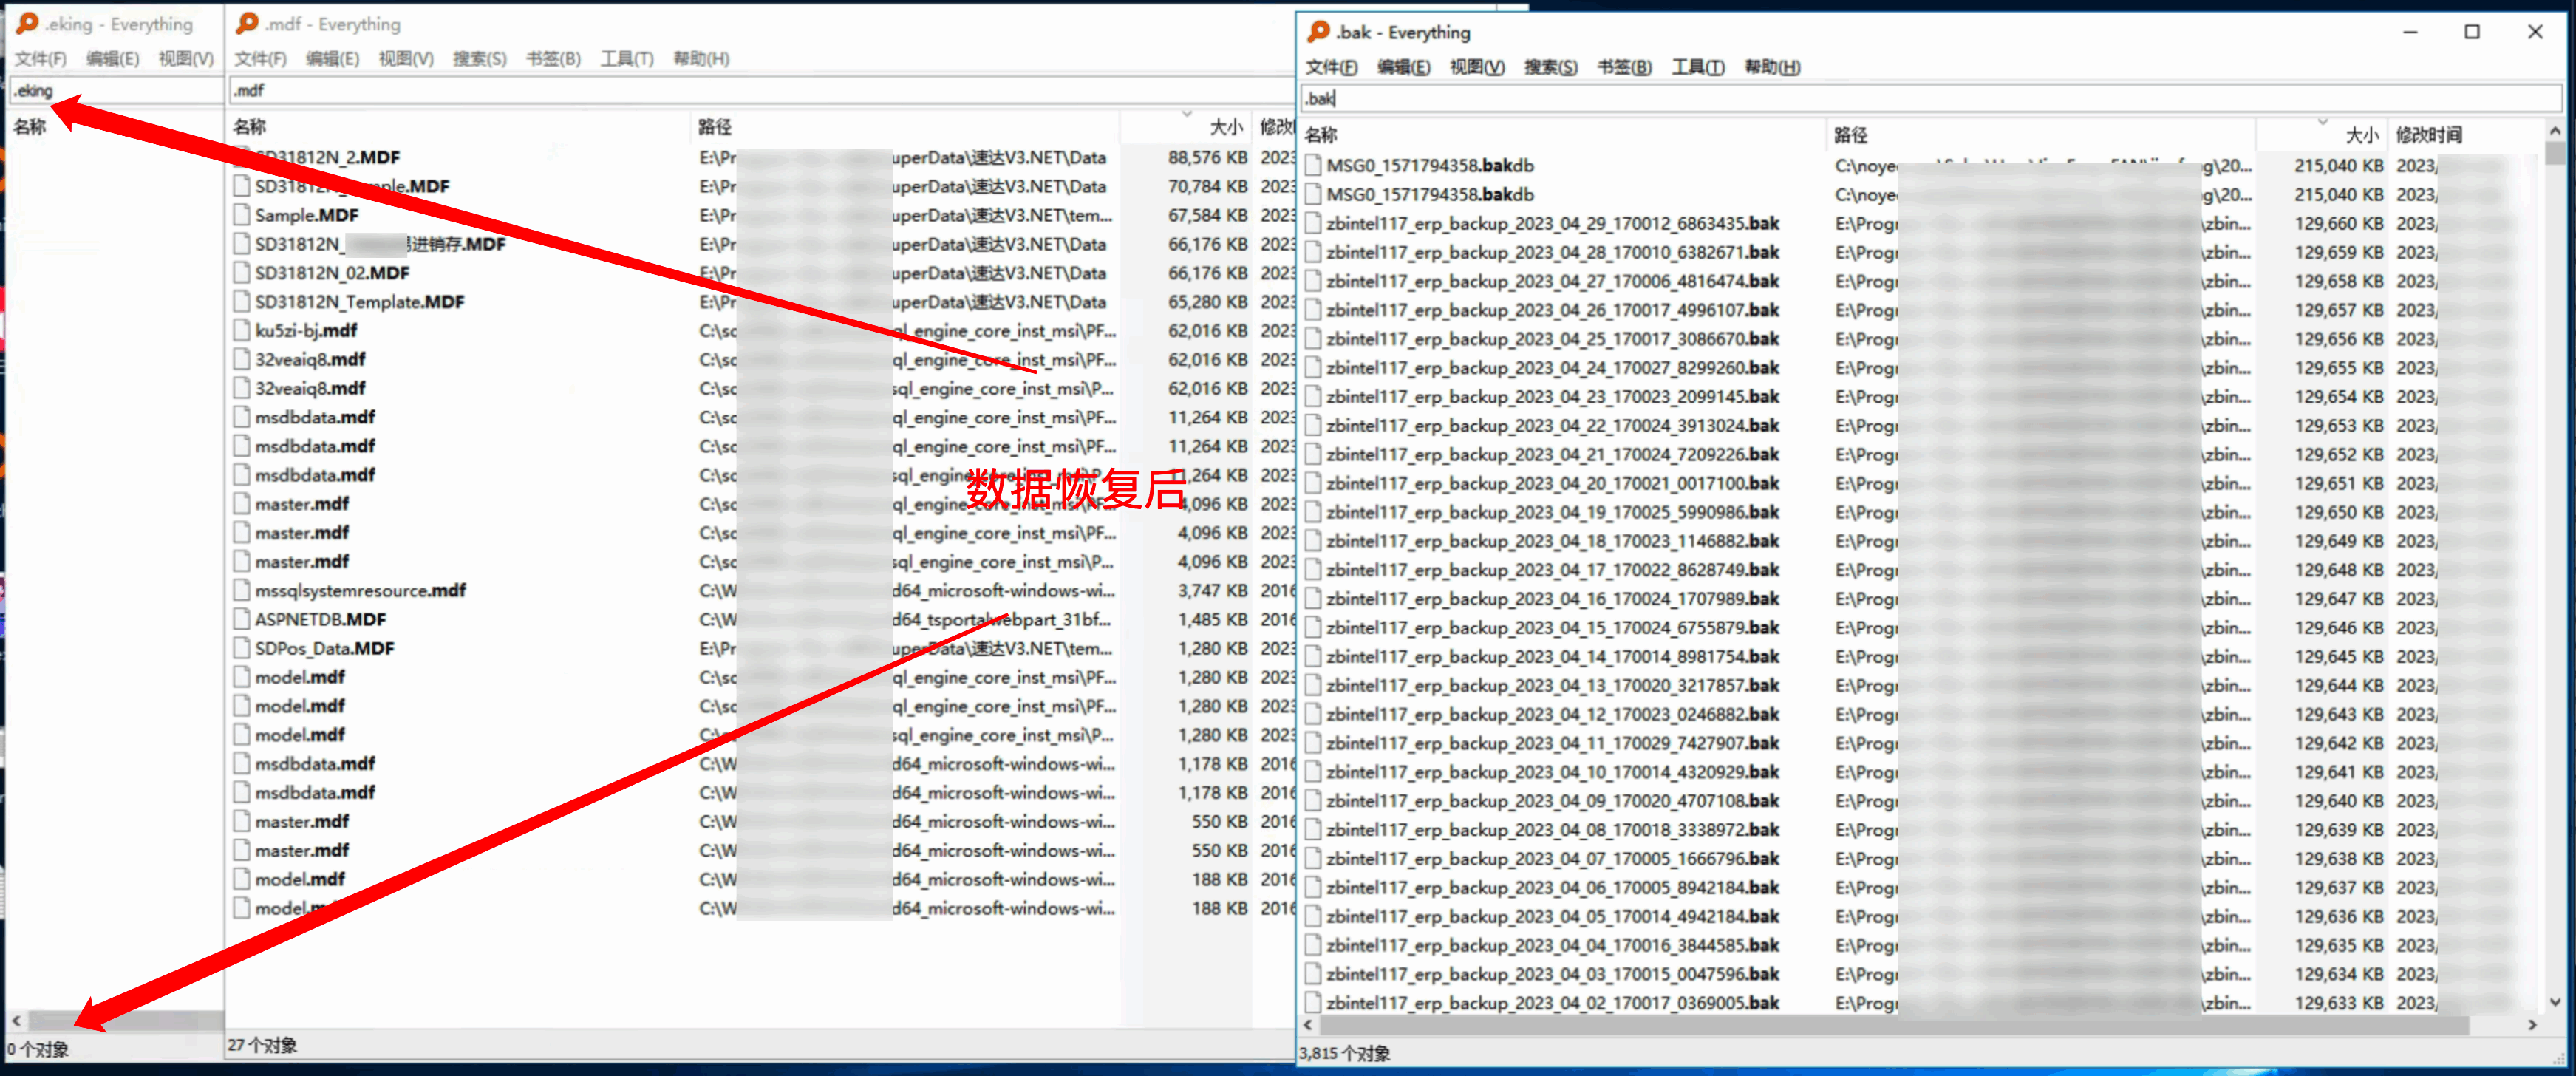Sort .bak results by 大小 column header
This screenshot has height=1076, width=2576.
click(x=2360, y=135)
